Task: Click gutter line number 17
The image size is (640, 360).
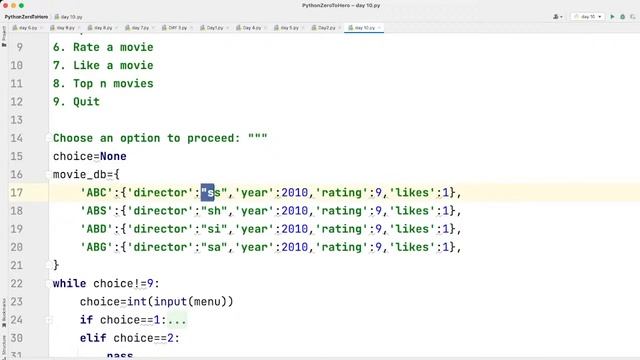Action: coord(16,193)
